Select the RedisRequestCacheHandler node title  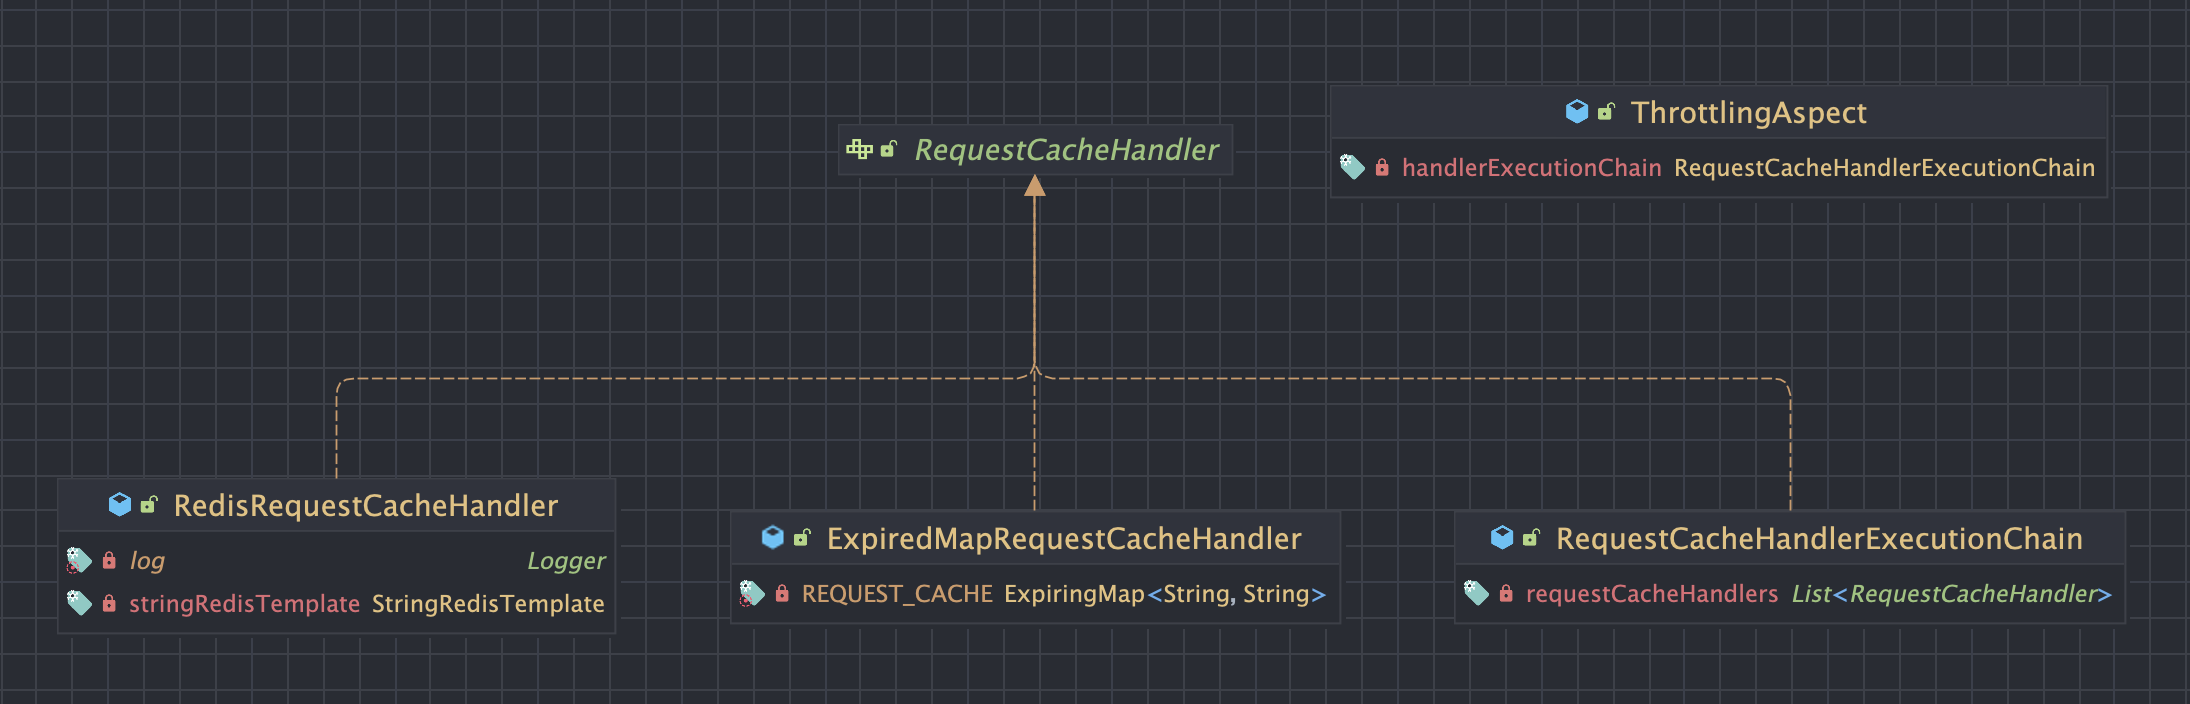[x=366, y=505]
